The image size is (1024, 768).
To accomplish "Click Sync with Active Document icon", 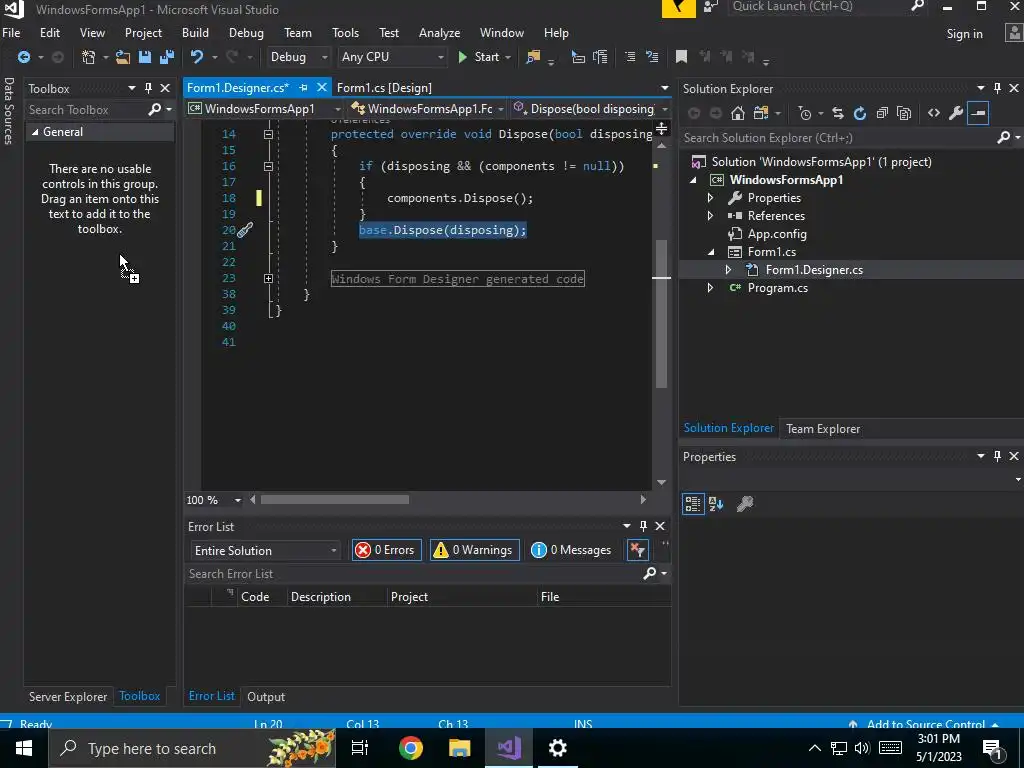I will (838, 114).
